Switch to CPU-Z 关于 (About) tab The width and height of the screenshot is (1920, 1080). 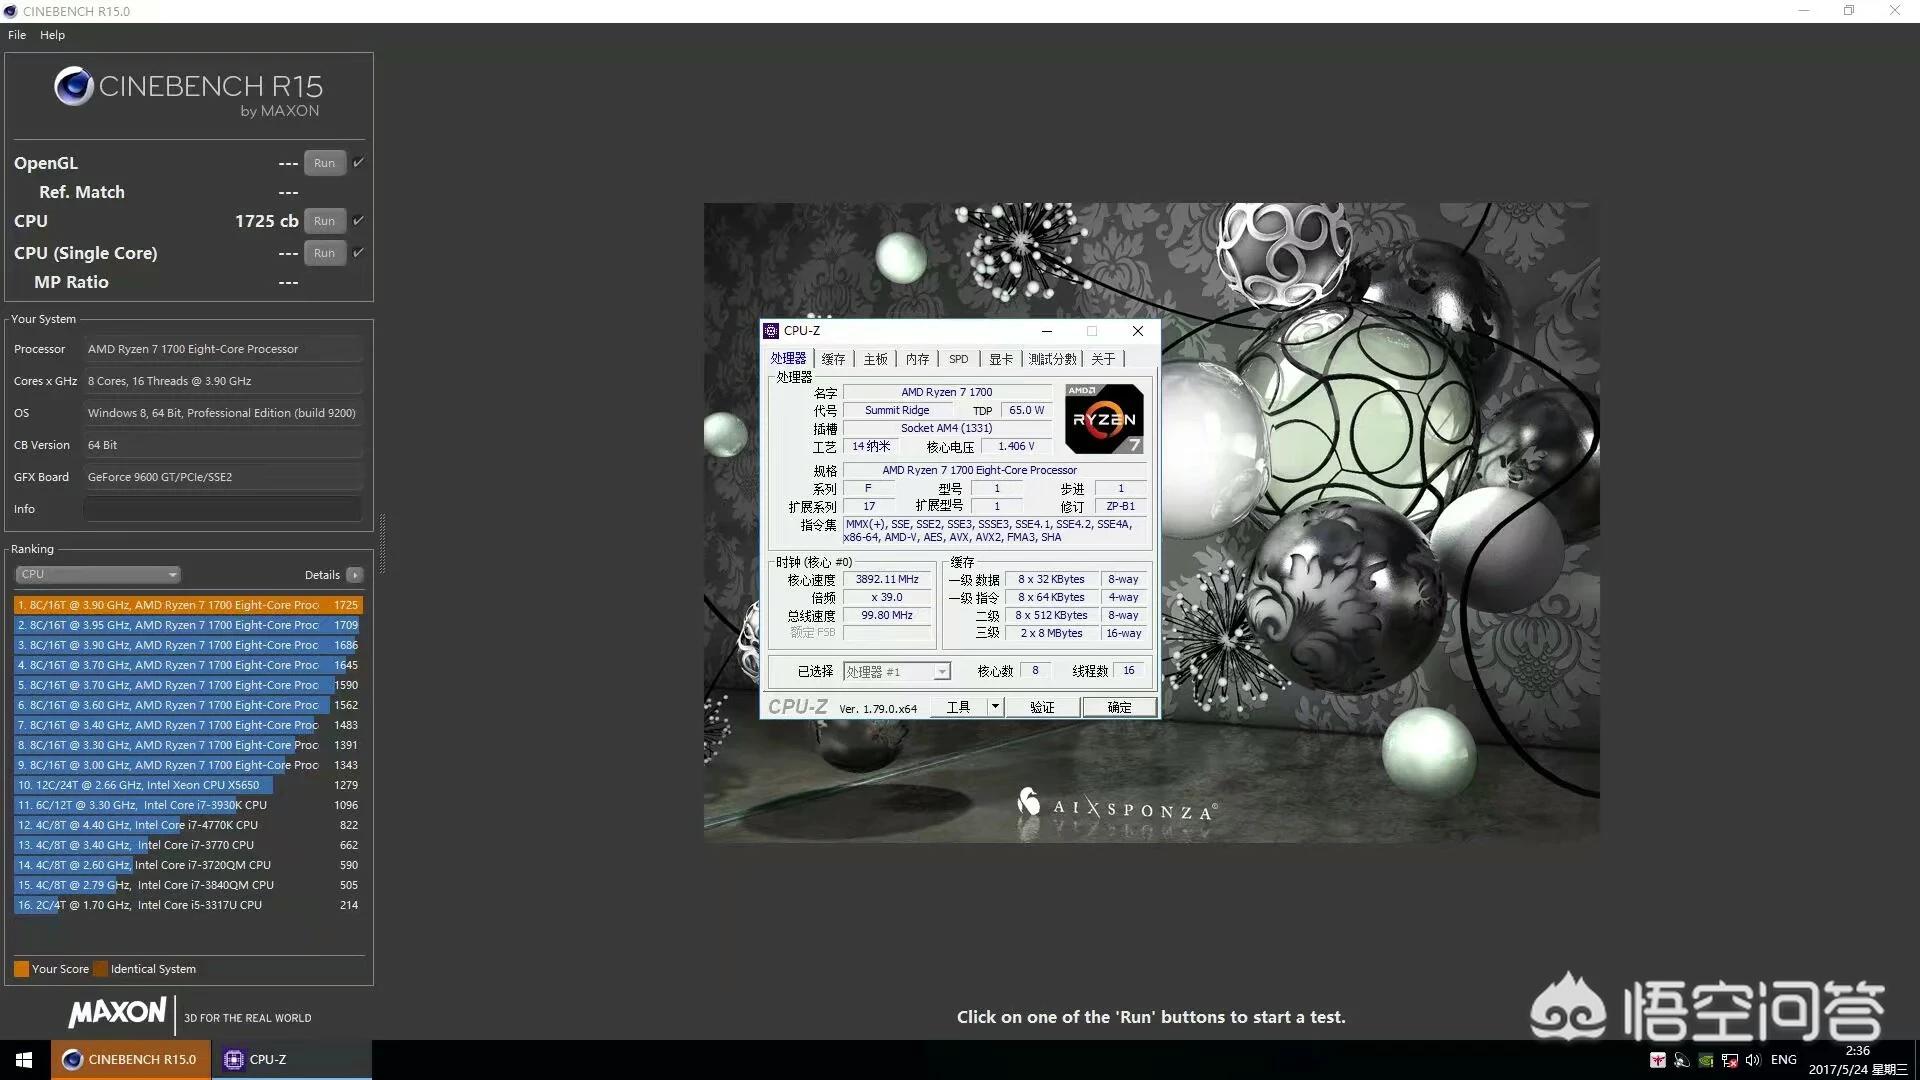(x=1103, y=359)
